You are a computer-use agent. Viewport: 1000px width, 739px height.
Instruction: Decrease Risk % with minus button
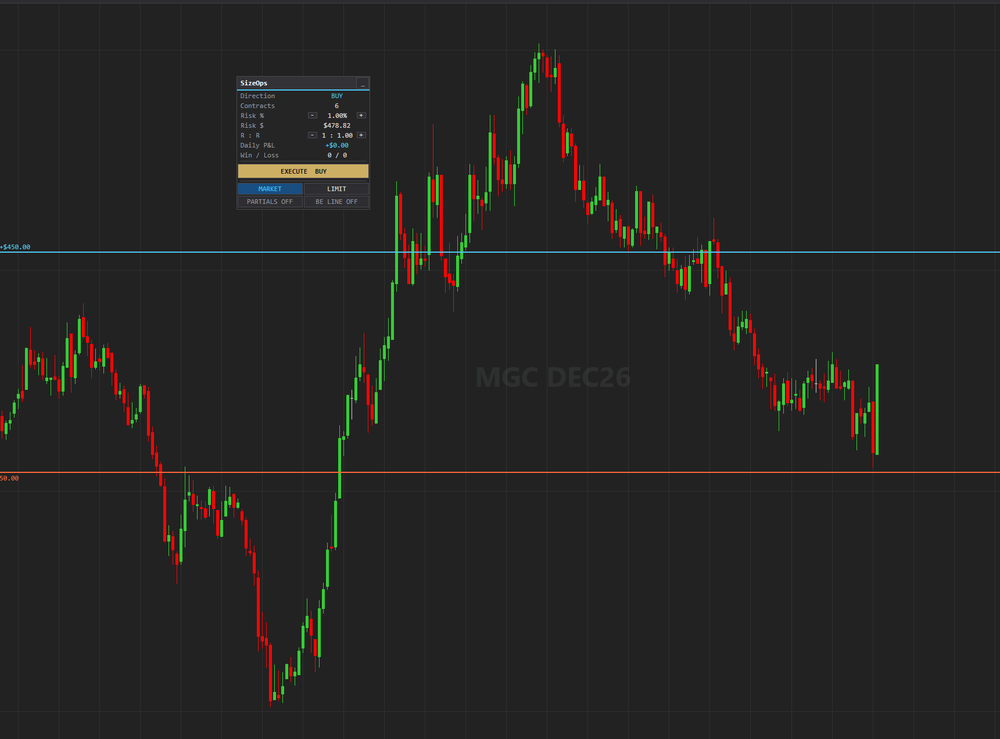[312, 115]
